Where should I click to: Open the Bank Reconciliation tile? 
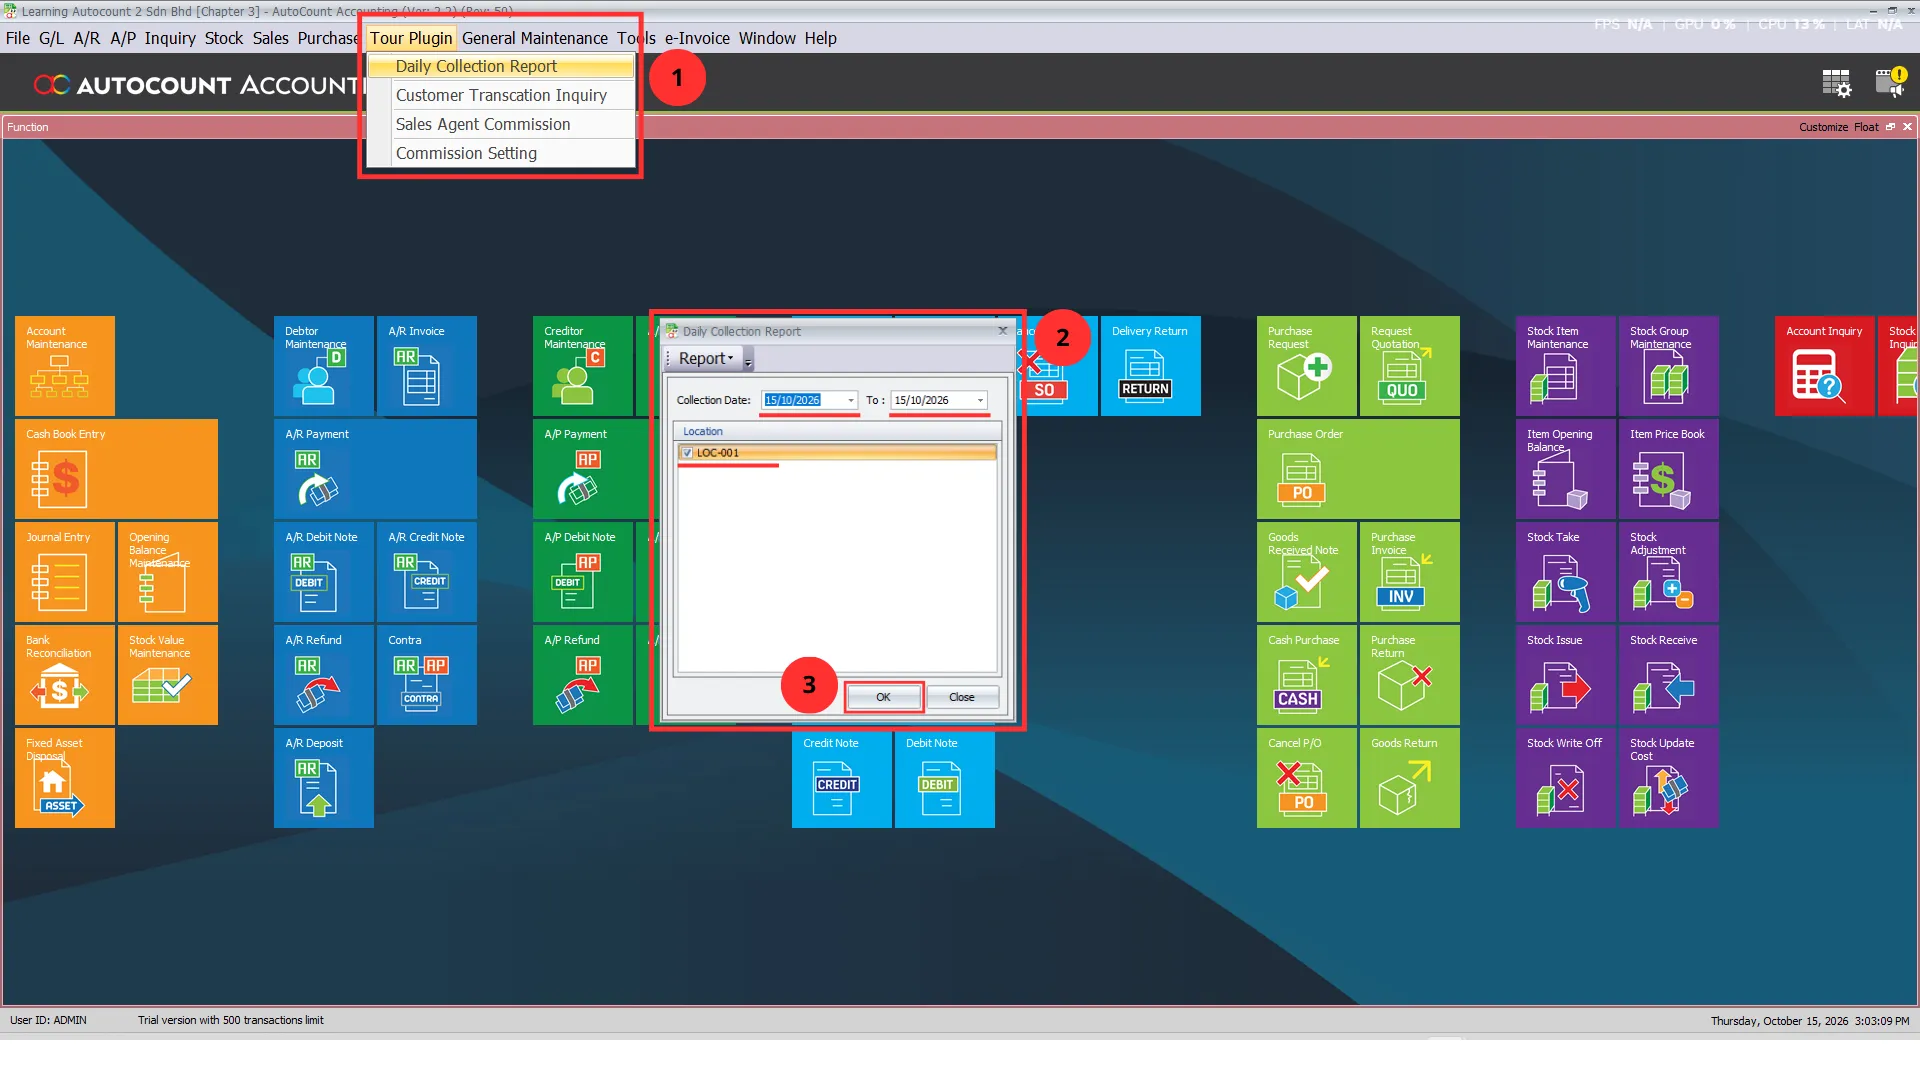[x=65, y=675]
